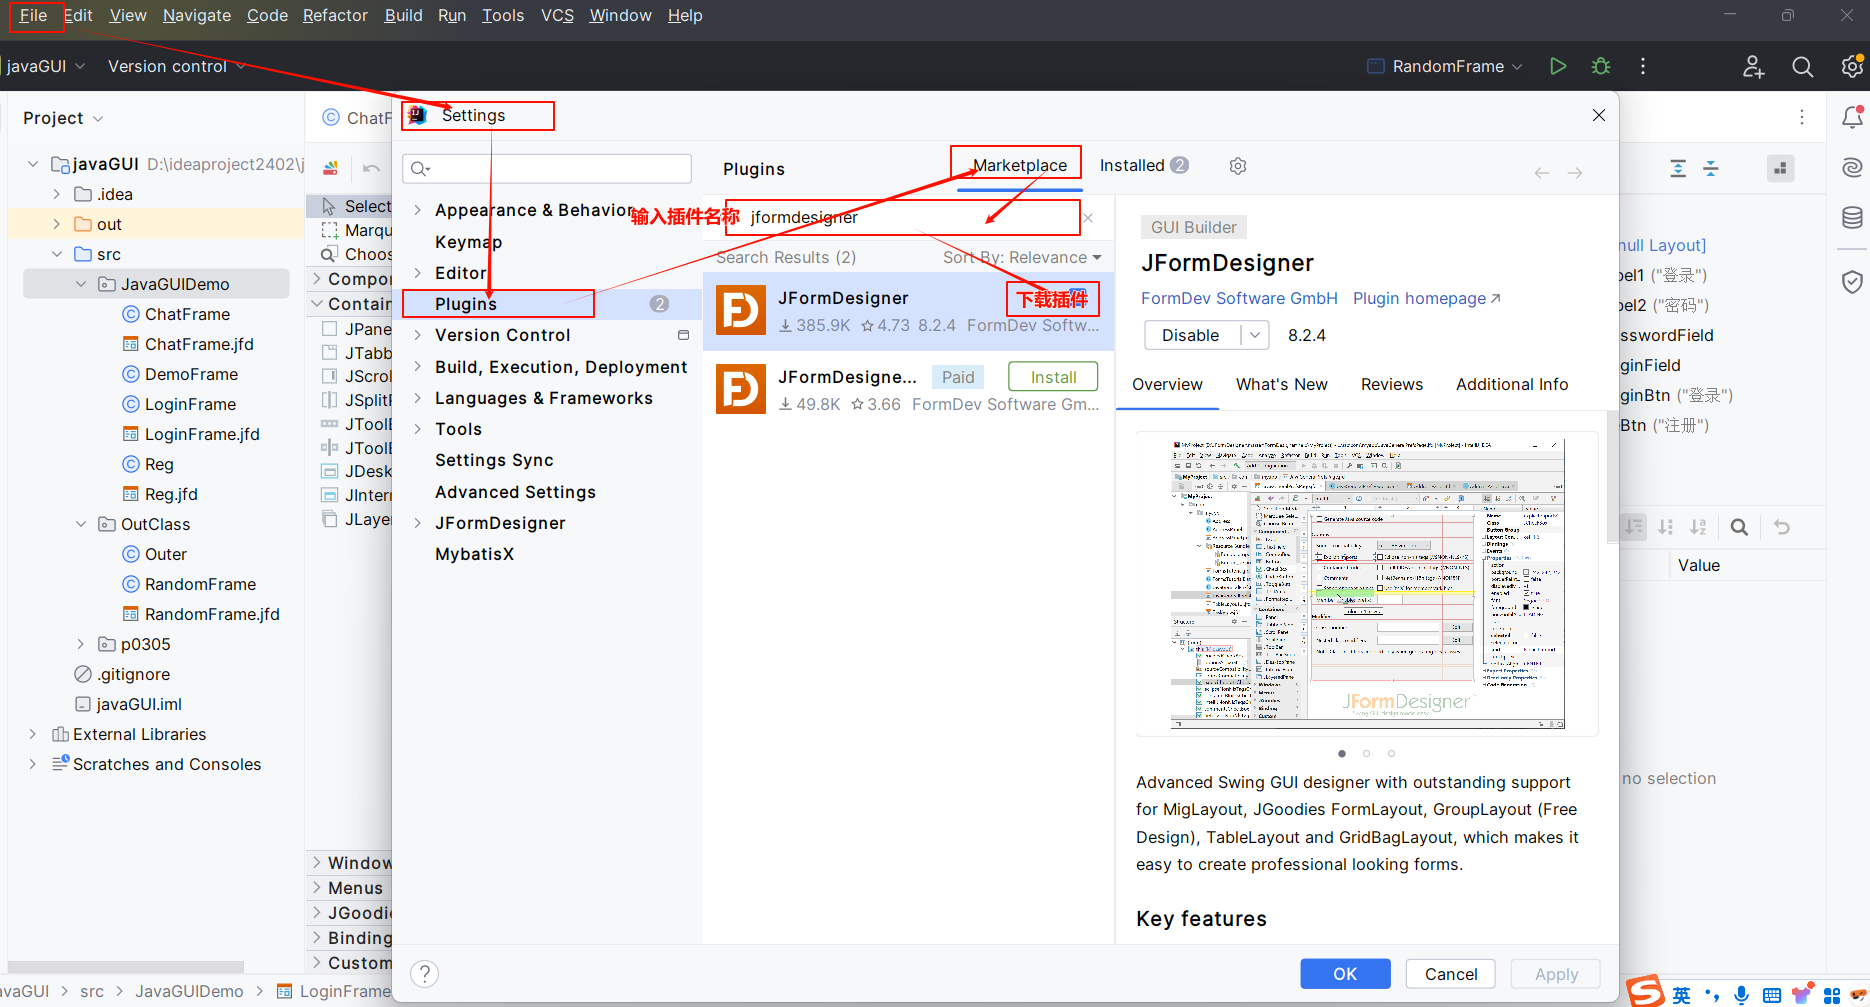The height and width of the screenshot is (1007, 1870).
Task: Open the Navigate menu
Action: click(x=197, y=15)
